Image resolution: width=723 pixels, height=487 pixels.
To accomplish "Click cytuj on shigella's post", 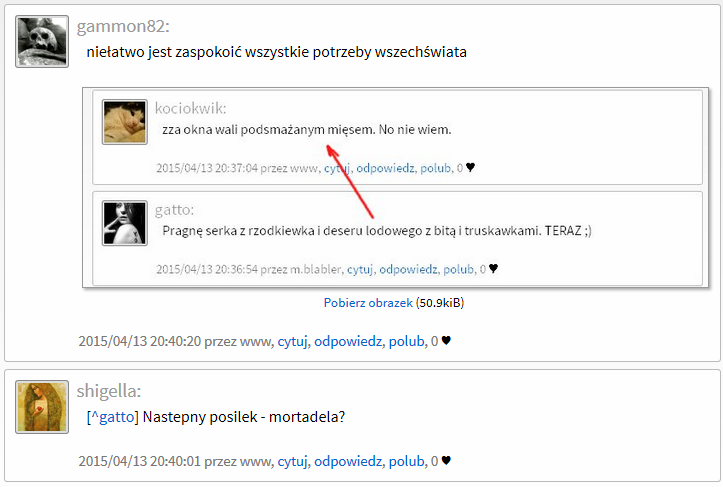I will pos(292,461).
